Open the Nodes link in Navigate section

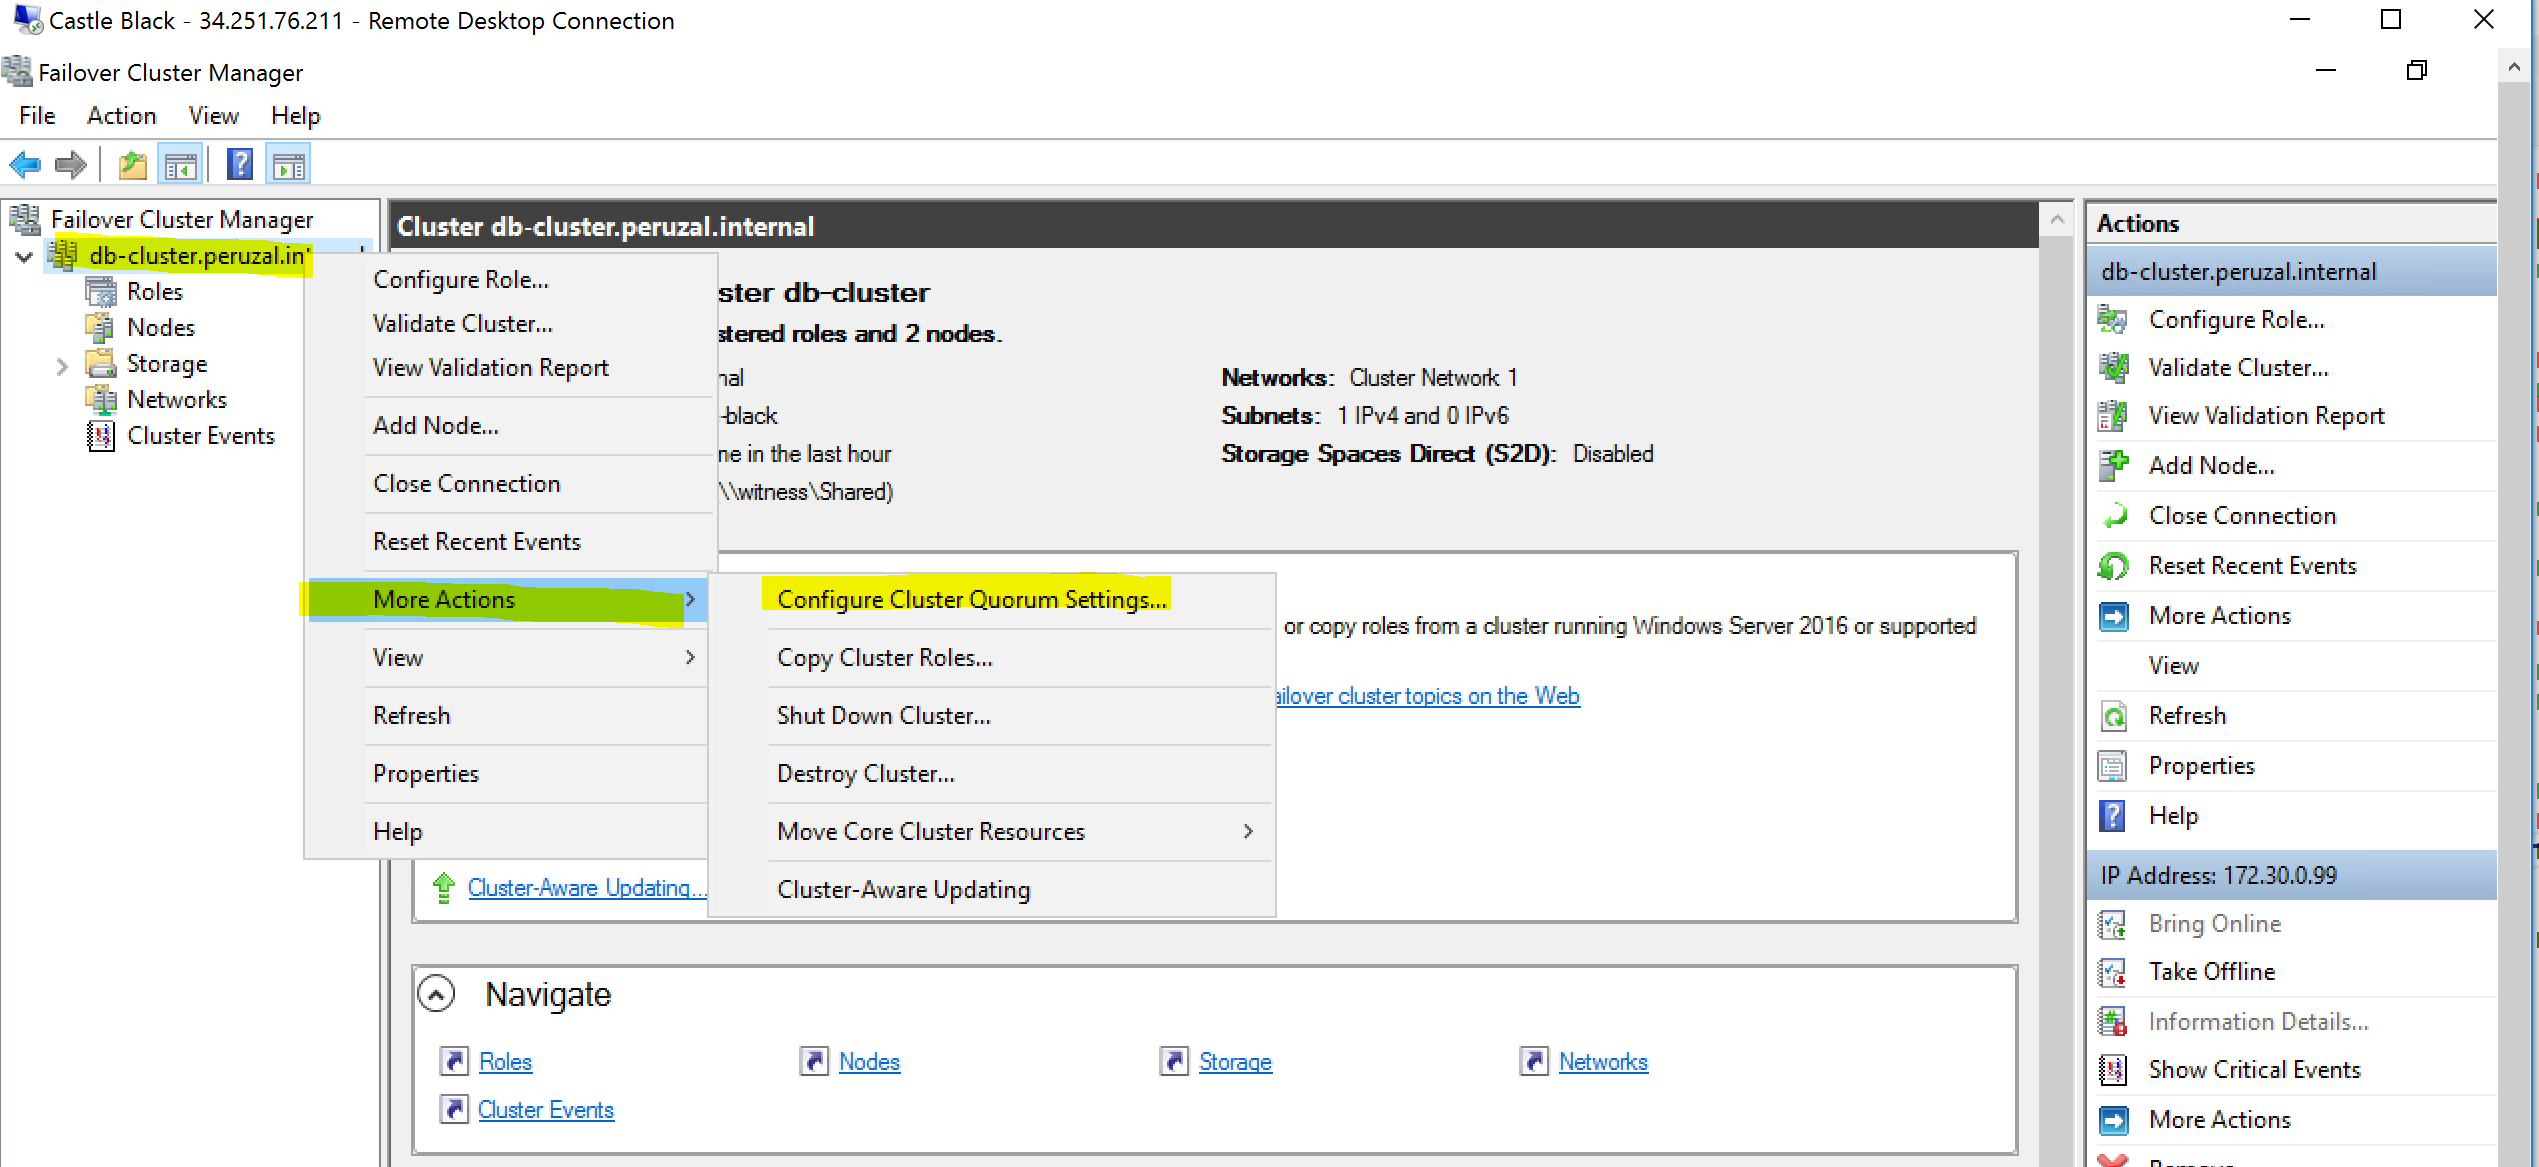pos(870,1062)
